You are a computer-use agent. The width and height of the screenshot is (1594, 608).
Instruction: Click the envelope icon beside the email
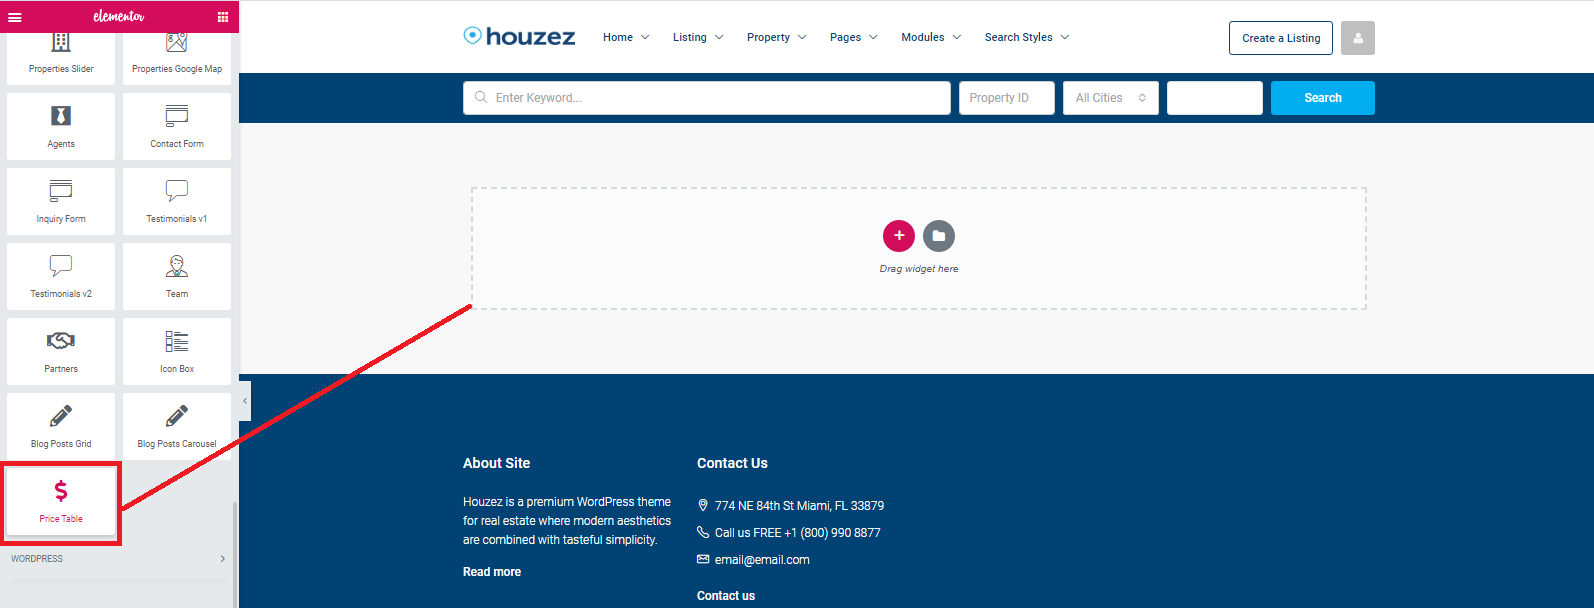703,559
